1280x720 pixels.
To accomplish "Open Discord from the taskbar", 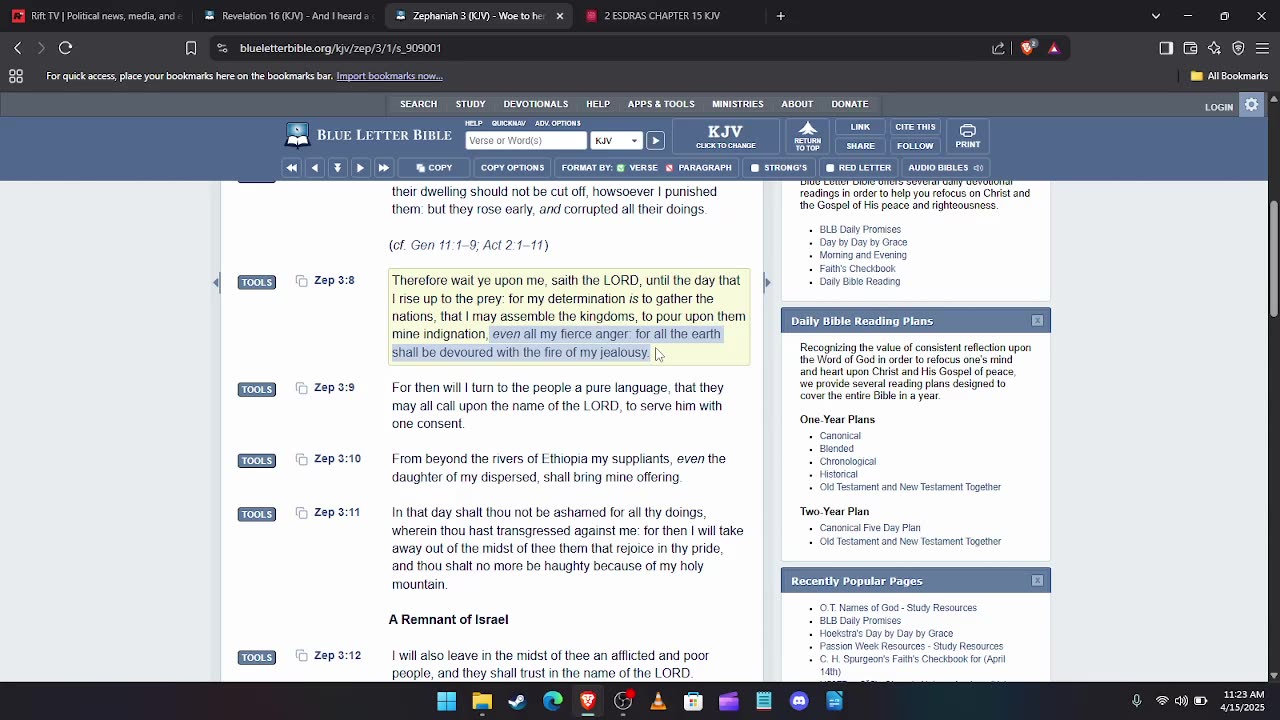I will coord(799,701).
